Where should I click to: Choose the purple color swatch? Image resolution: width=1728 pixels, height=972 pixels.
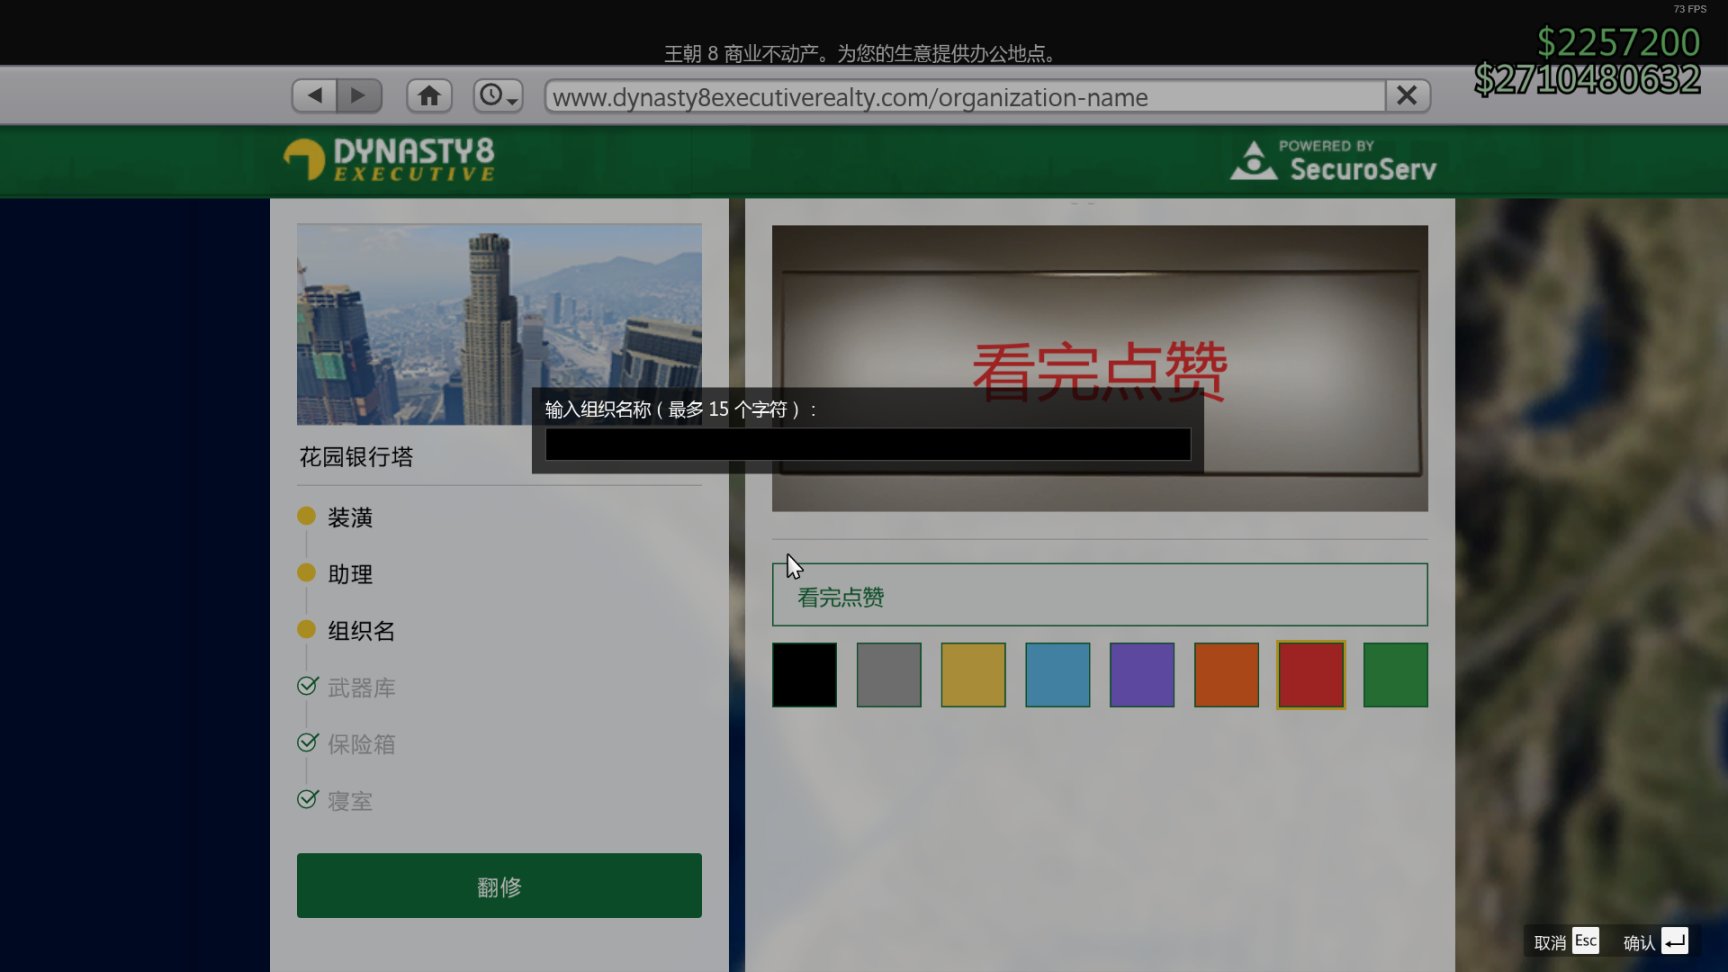pyautogui.click(x=1142, y=675)
